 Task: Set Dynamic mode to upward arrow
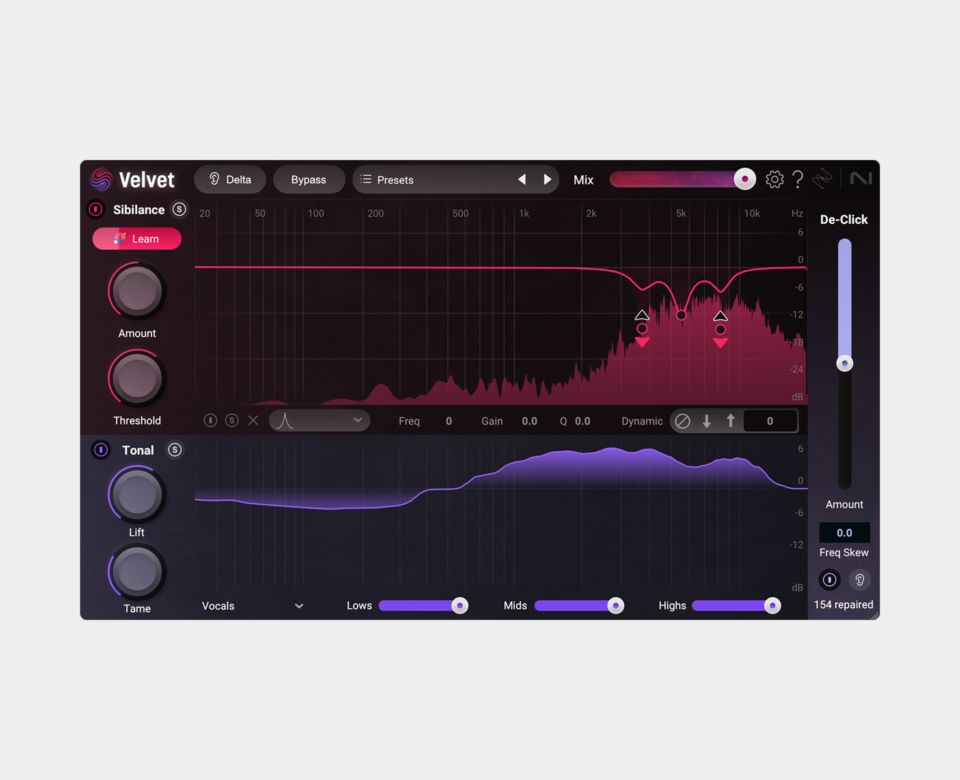click(x=730, y=421)
